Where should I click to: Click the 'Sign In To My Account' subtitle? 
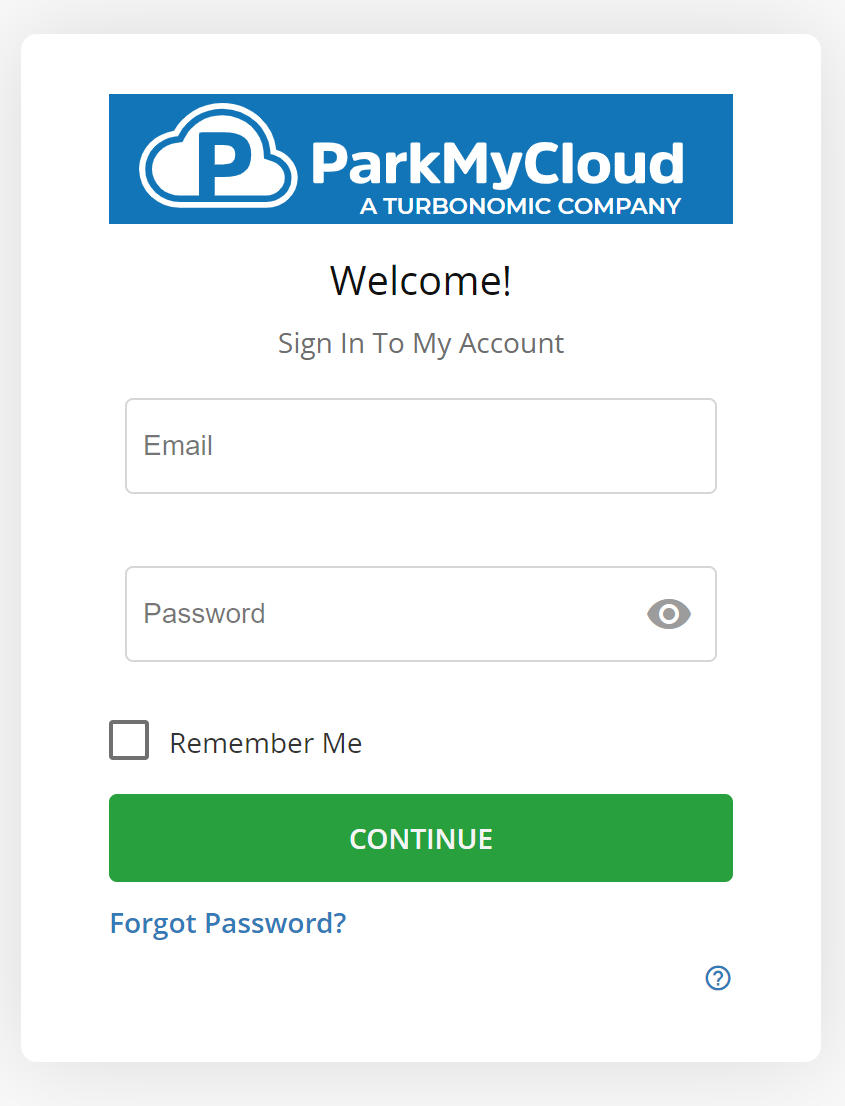(x=420, y=343)
